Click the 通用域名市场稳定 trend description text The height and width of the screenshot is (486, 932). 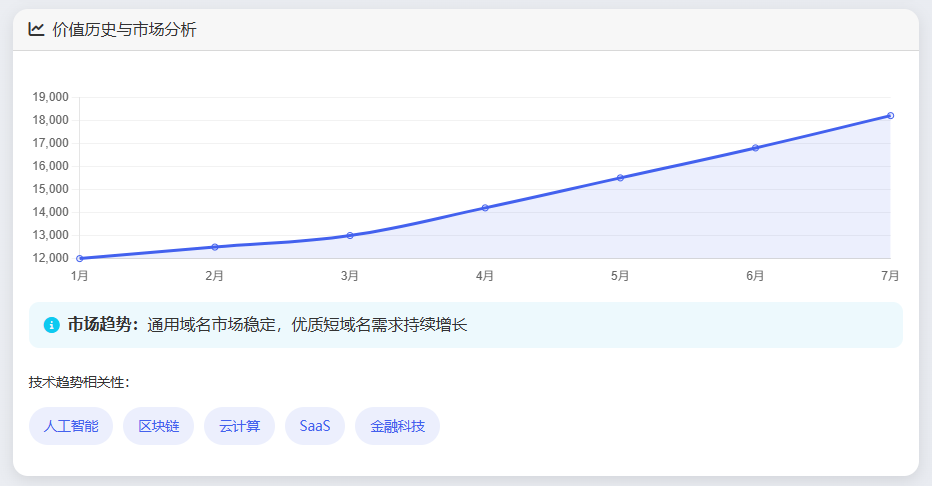coord(307,325)
